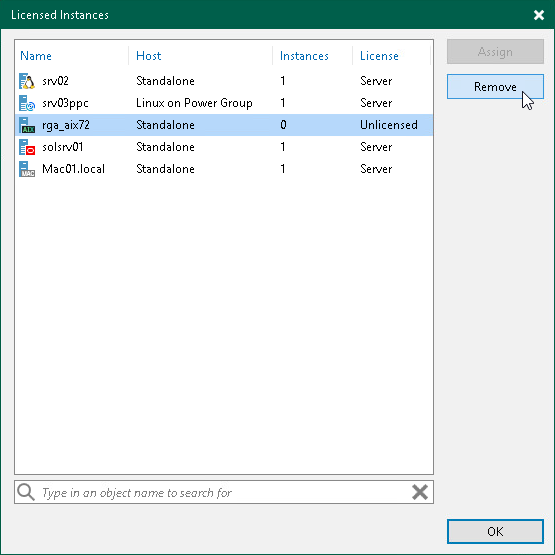Image resolution: width=555 pixels, height=555 pixels.
Task: Click the Standalone host cell of srv02
Action: pos(165,81)
